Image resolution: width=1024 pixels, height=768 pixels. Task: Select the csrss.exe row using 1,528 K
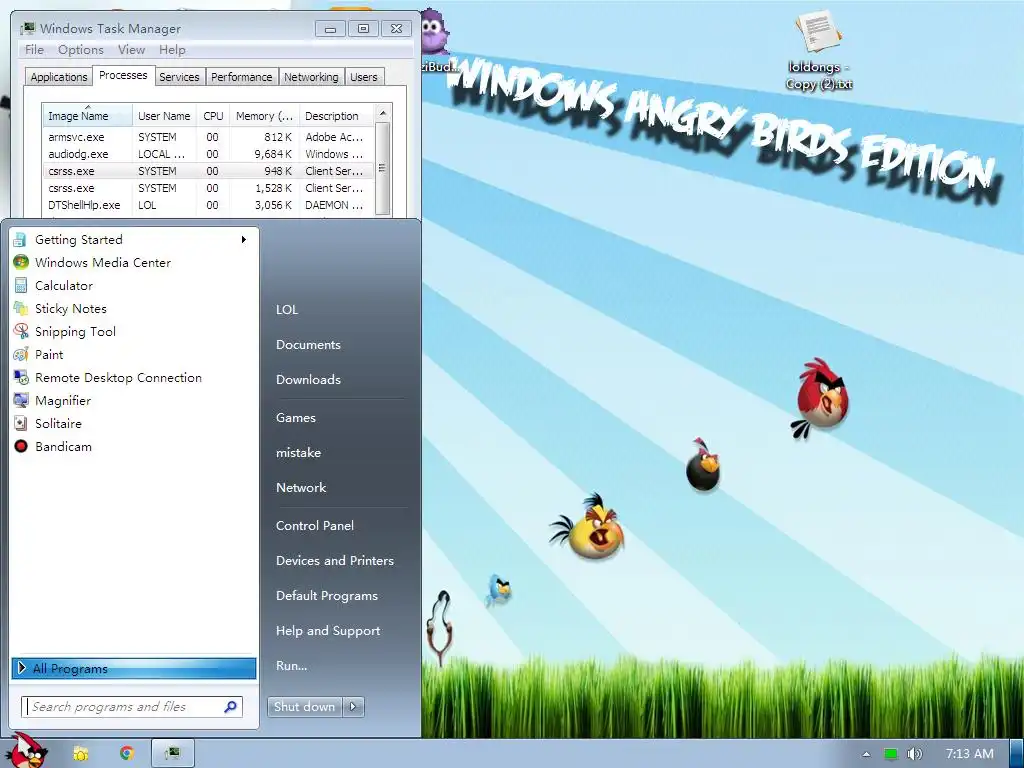(x=208, y=188)
